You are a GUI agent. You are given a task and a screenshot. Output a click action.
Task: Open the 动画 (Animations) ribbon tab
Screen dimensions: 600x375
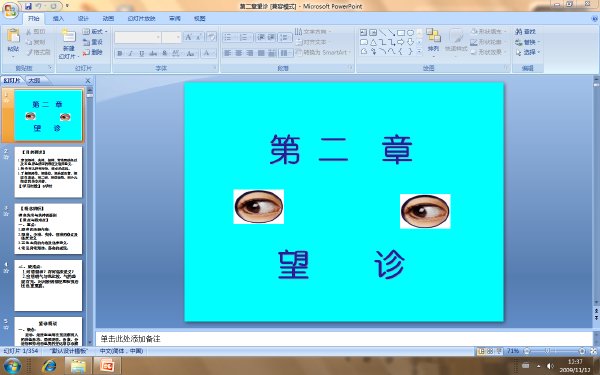click(108, 18)
